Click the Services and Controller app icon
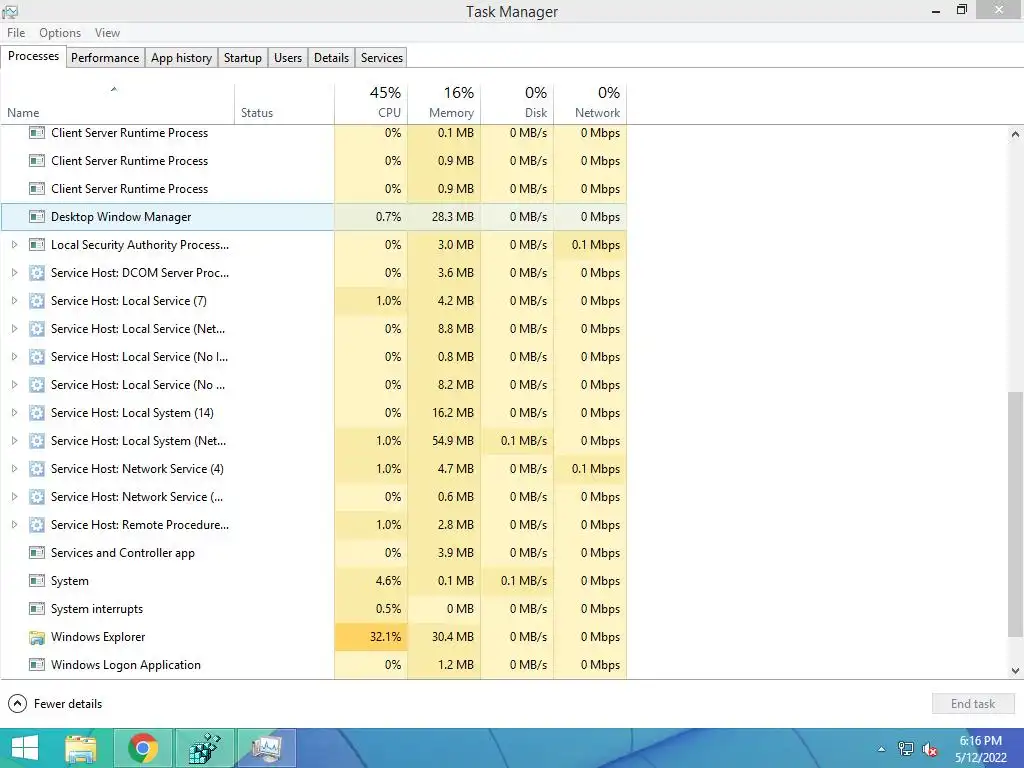Viewport: 1024px width, 768px height. tap(37, 552)
